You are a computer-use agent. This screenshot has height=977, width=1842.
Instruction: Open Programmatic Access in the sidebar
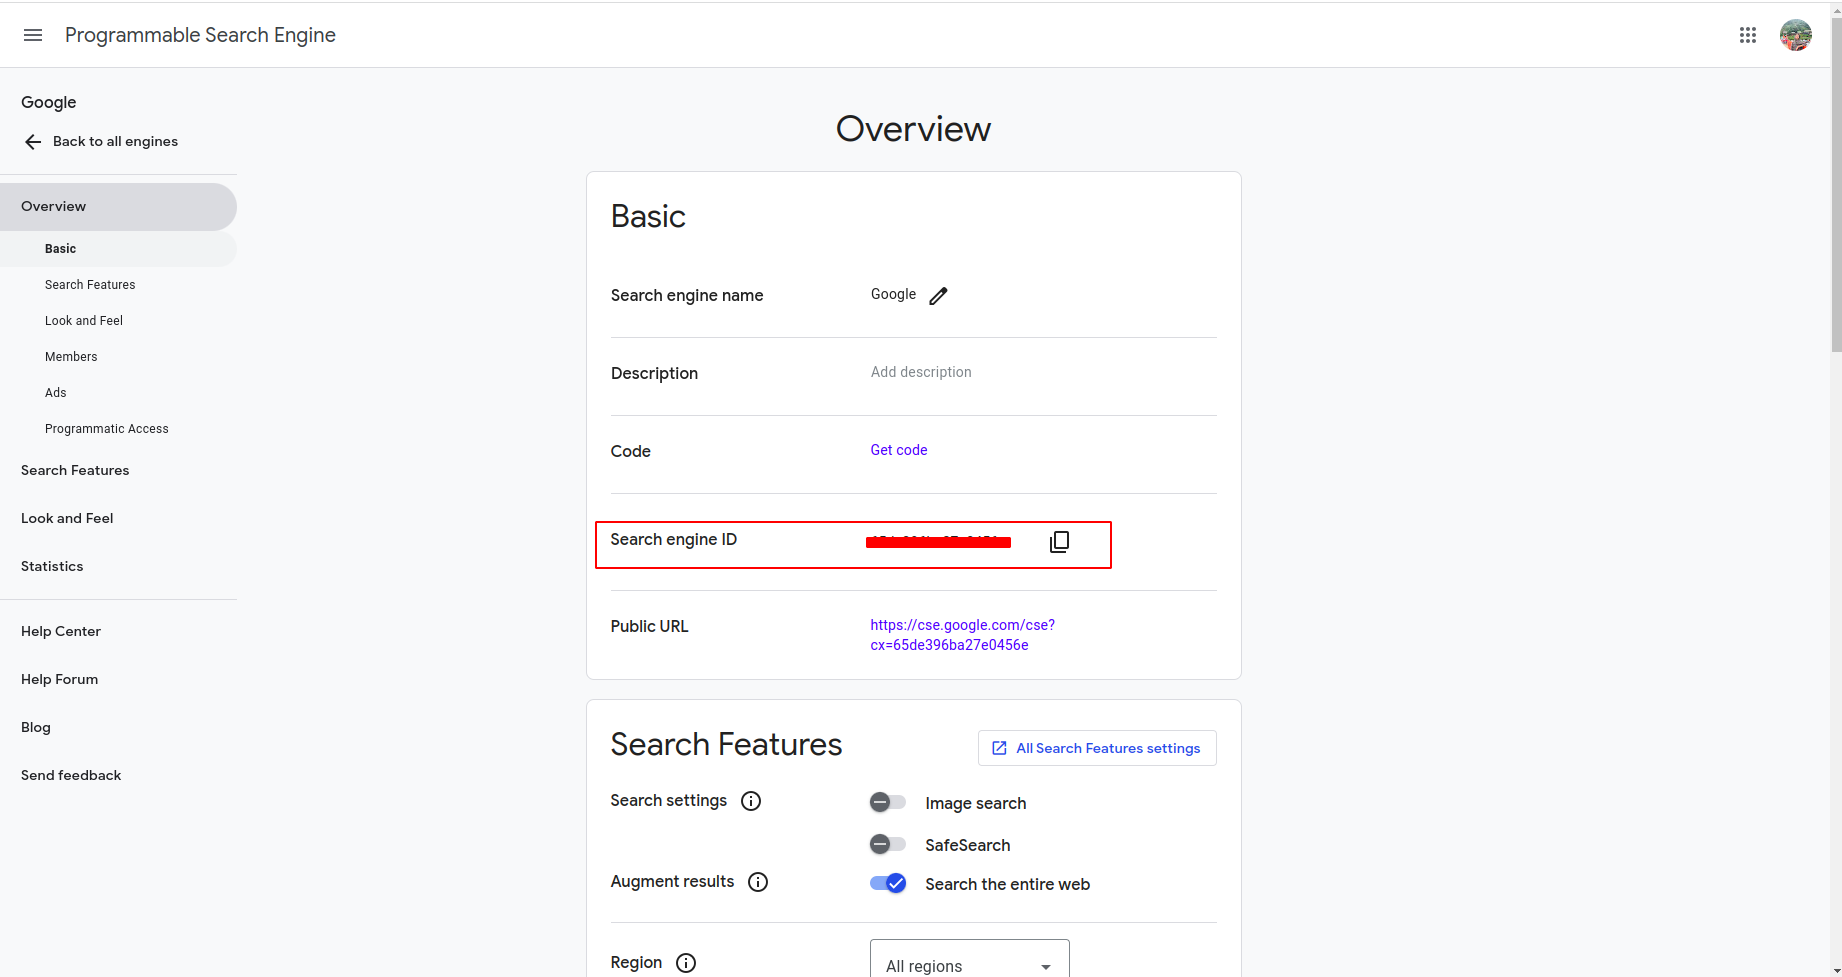pyautogui.click(x=107, y=429)
